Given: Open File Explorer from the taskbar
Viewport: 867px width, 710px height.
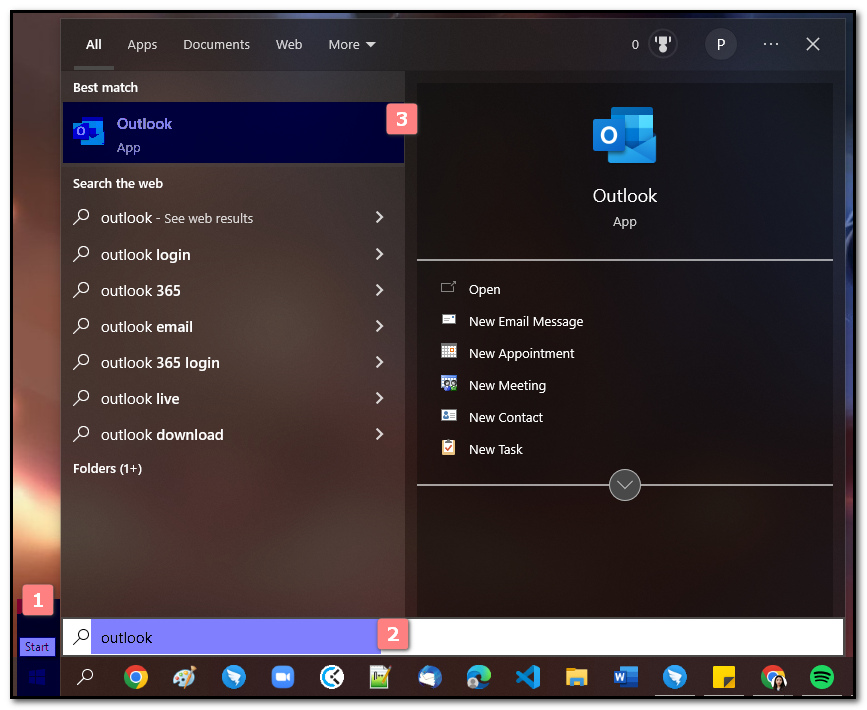Looking at the screenshot, I should coord(576,677).
